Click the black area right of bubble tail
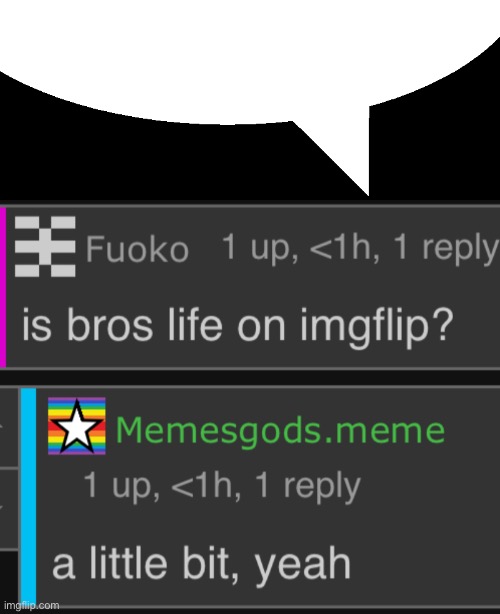The height and width of the screenshot is (614, 500). (435, 153)
